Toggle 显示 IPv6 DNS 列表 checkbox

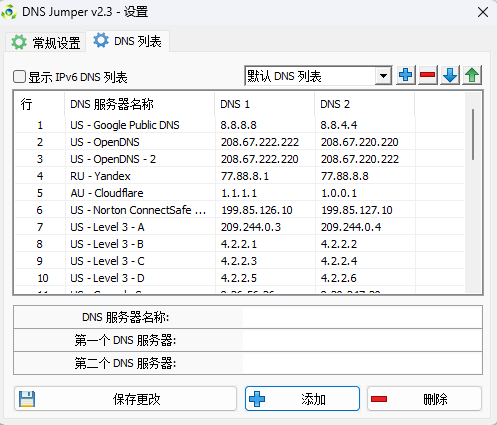19,77
